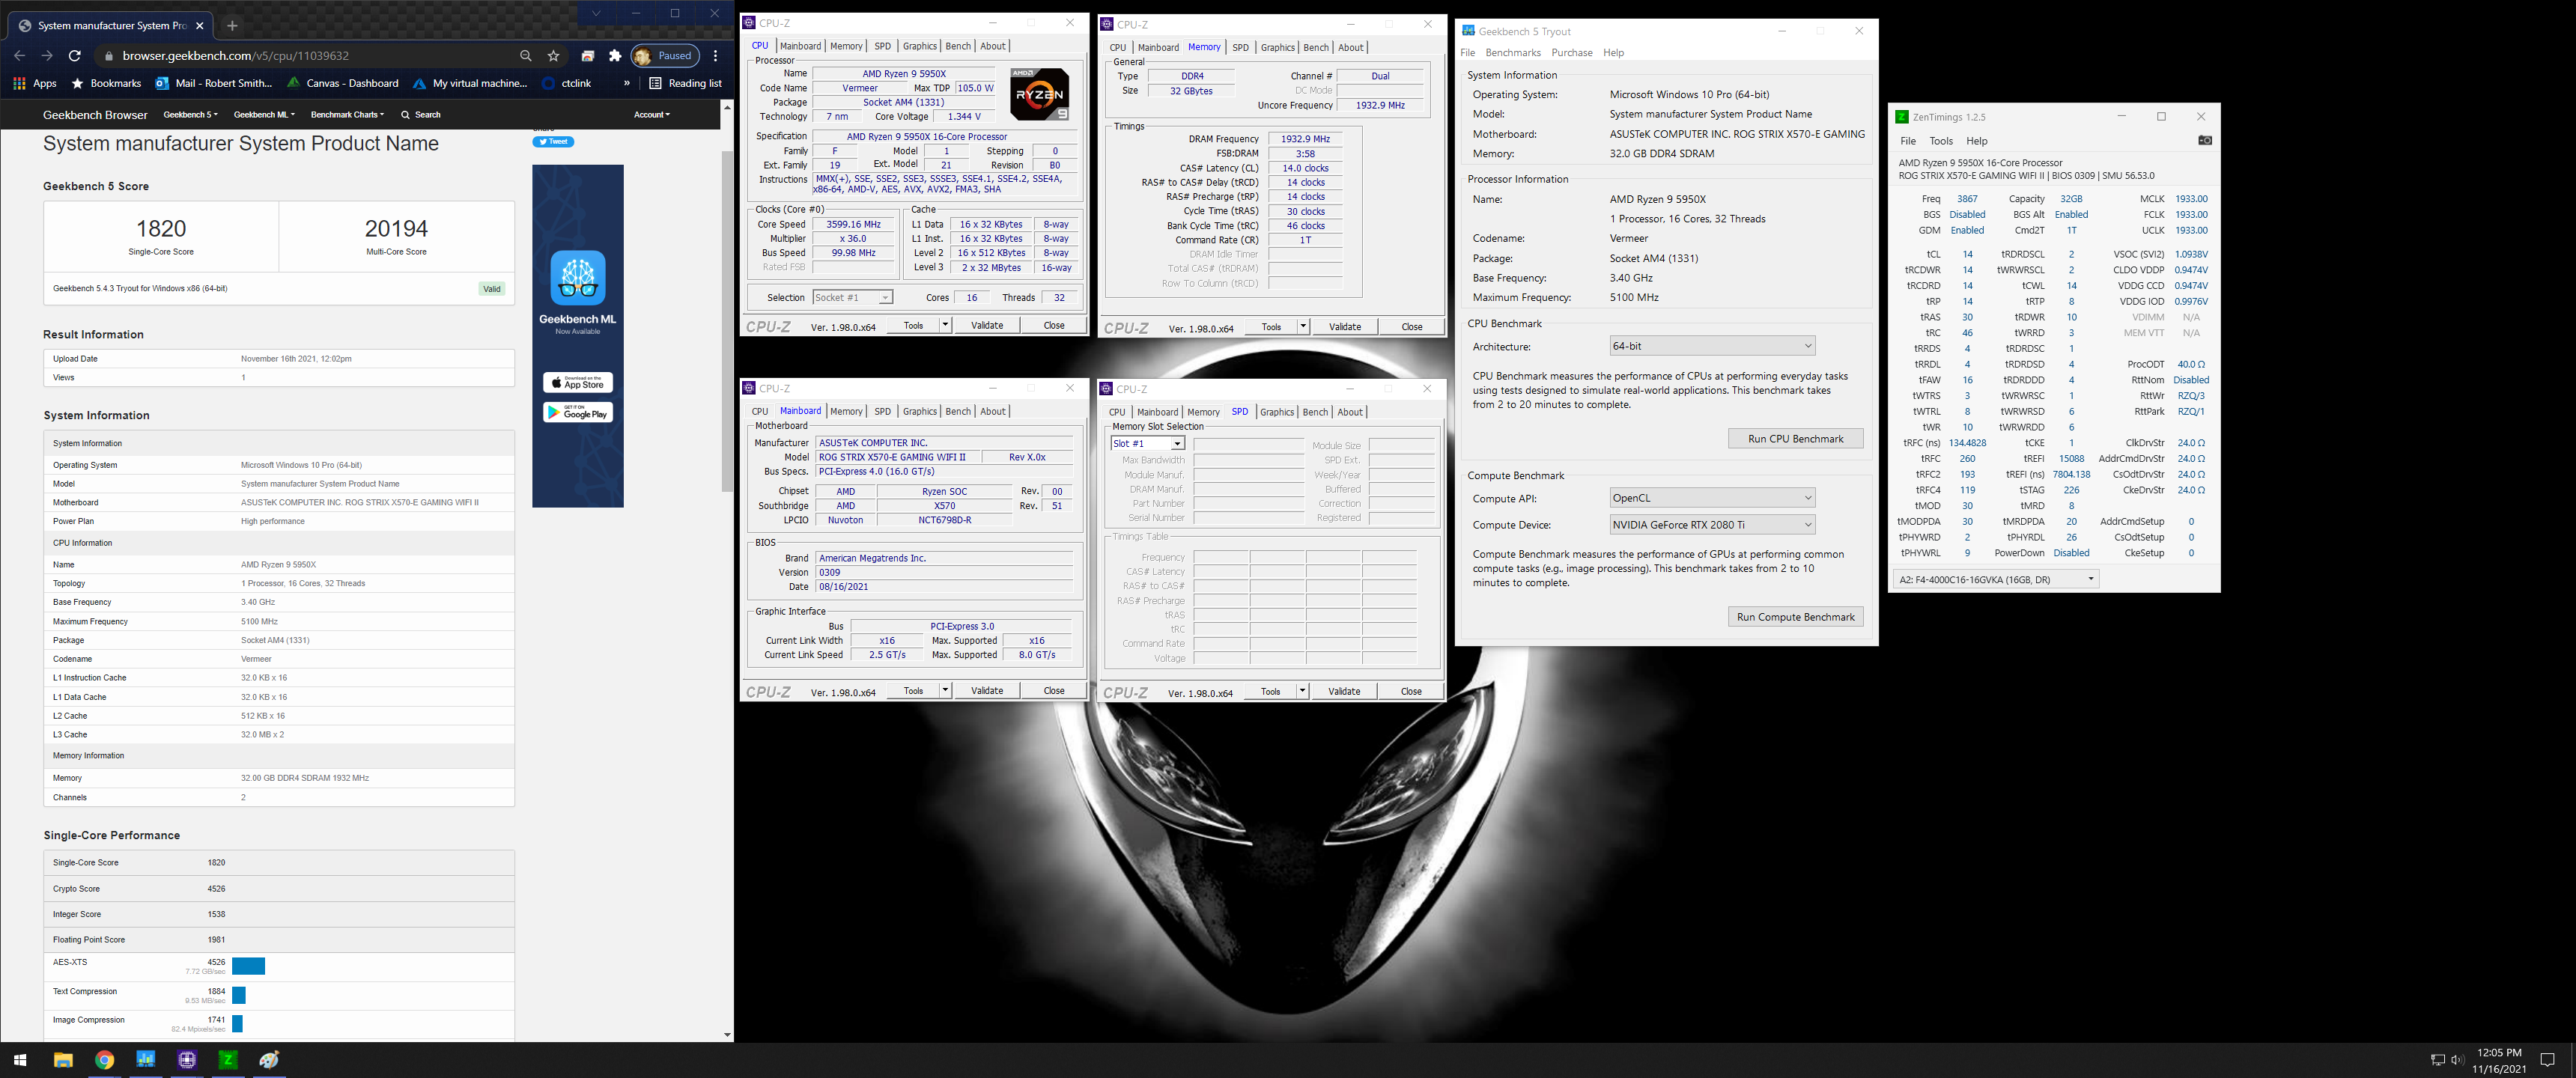The width and height of the screenshot is (2576, 1078).
Task: Click the clock showing 12:05 PM
Action: pyautogui.click(x=2499, y=1053)
